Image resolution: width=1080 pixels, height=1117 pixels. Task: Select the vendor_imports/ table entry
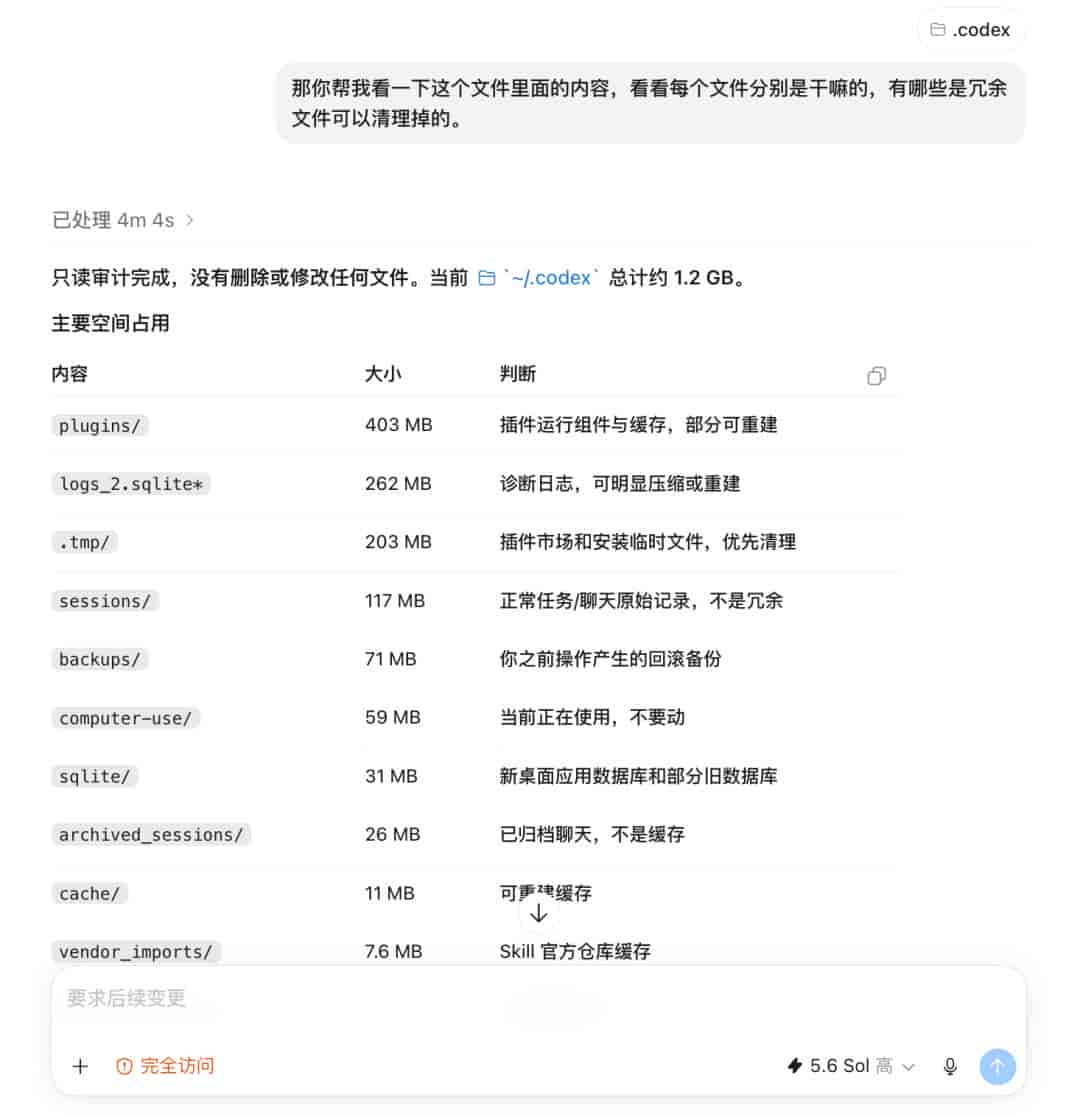(136, 951)
